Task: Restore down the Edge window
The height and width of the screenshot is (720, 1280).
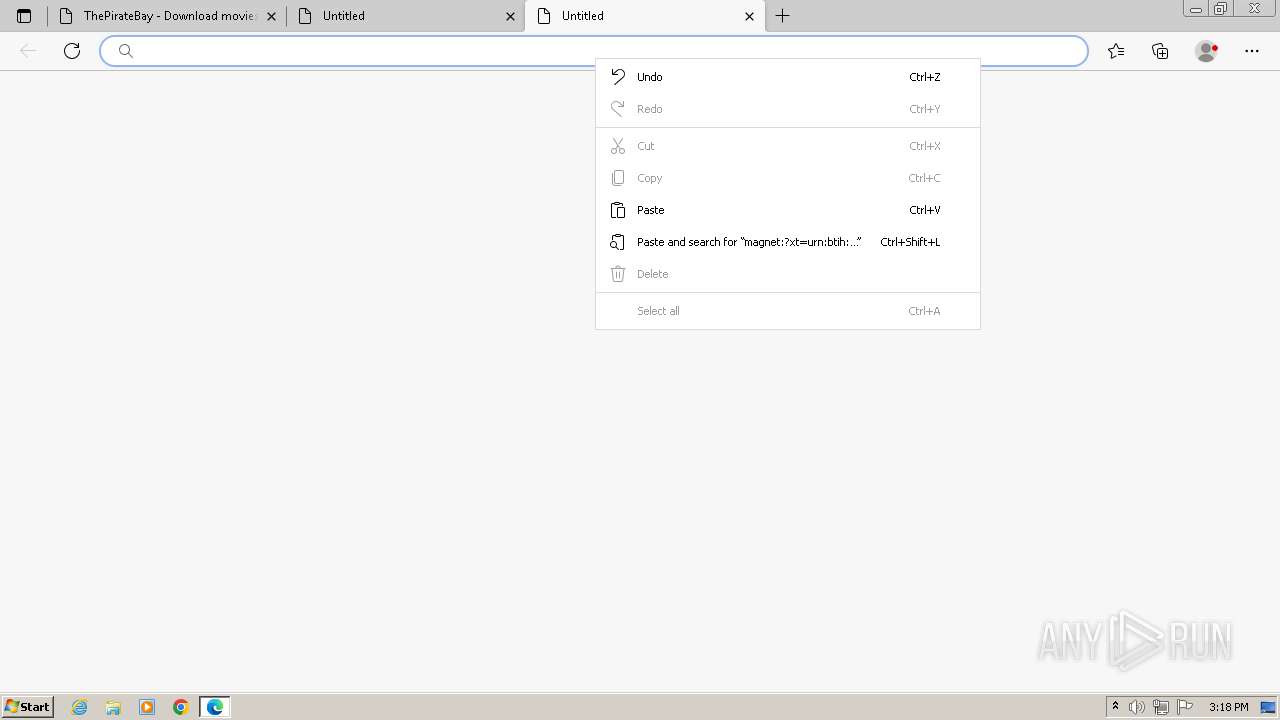Action: click(1221, 9)
